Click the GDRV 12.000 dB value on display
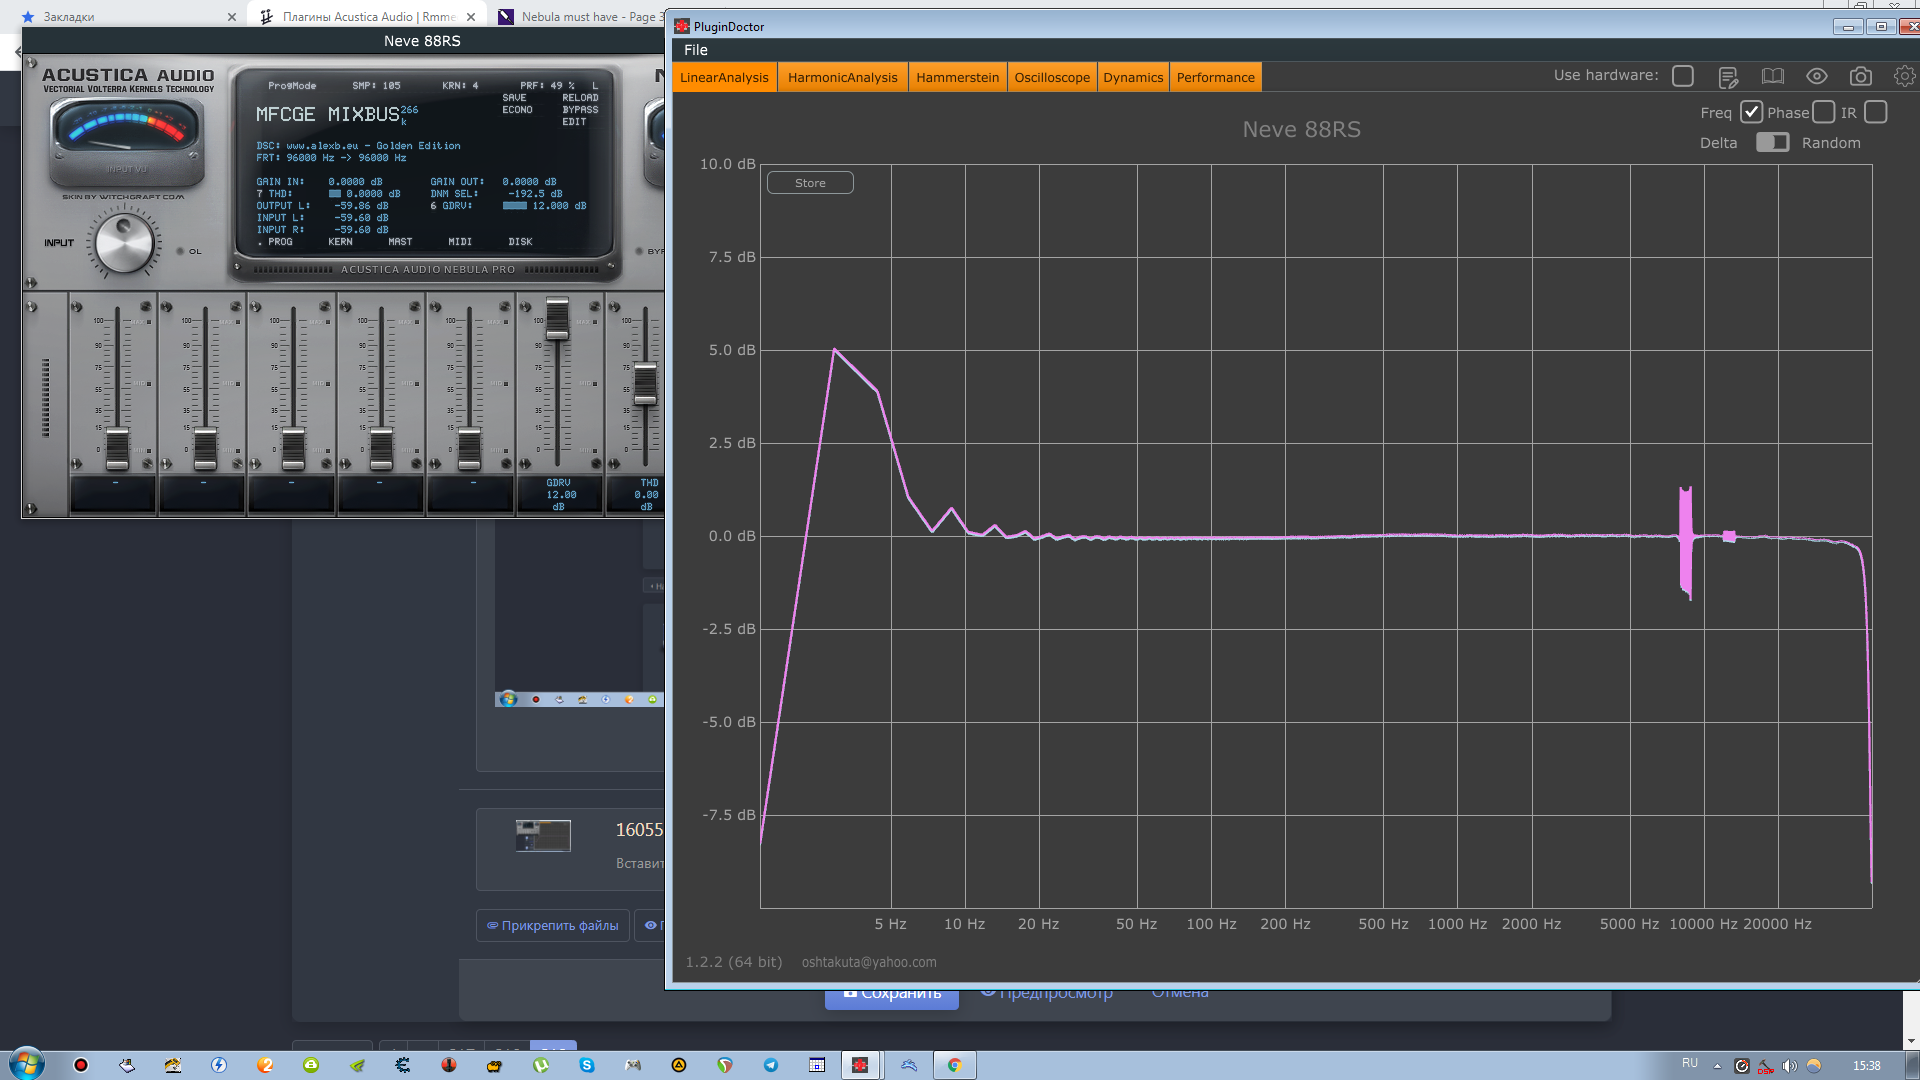 click(559, 206)
